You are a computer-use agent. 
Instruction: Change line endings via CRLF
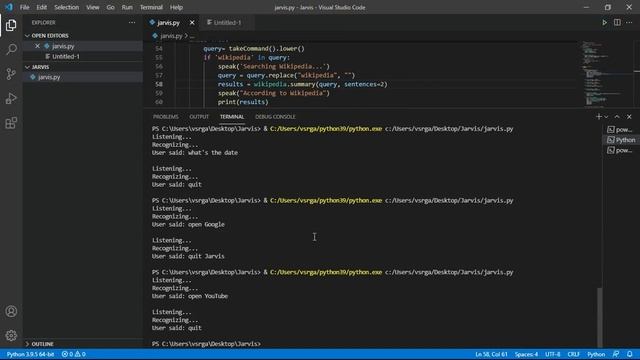point(573,354)
